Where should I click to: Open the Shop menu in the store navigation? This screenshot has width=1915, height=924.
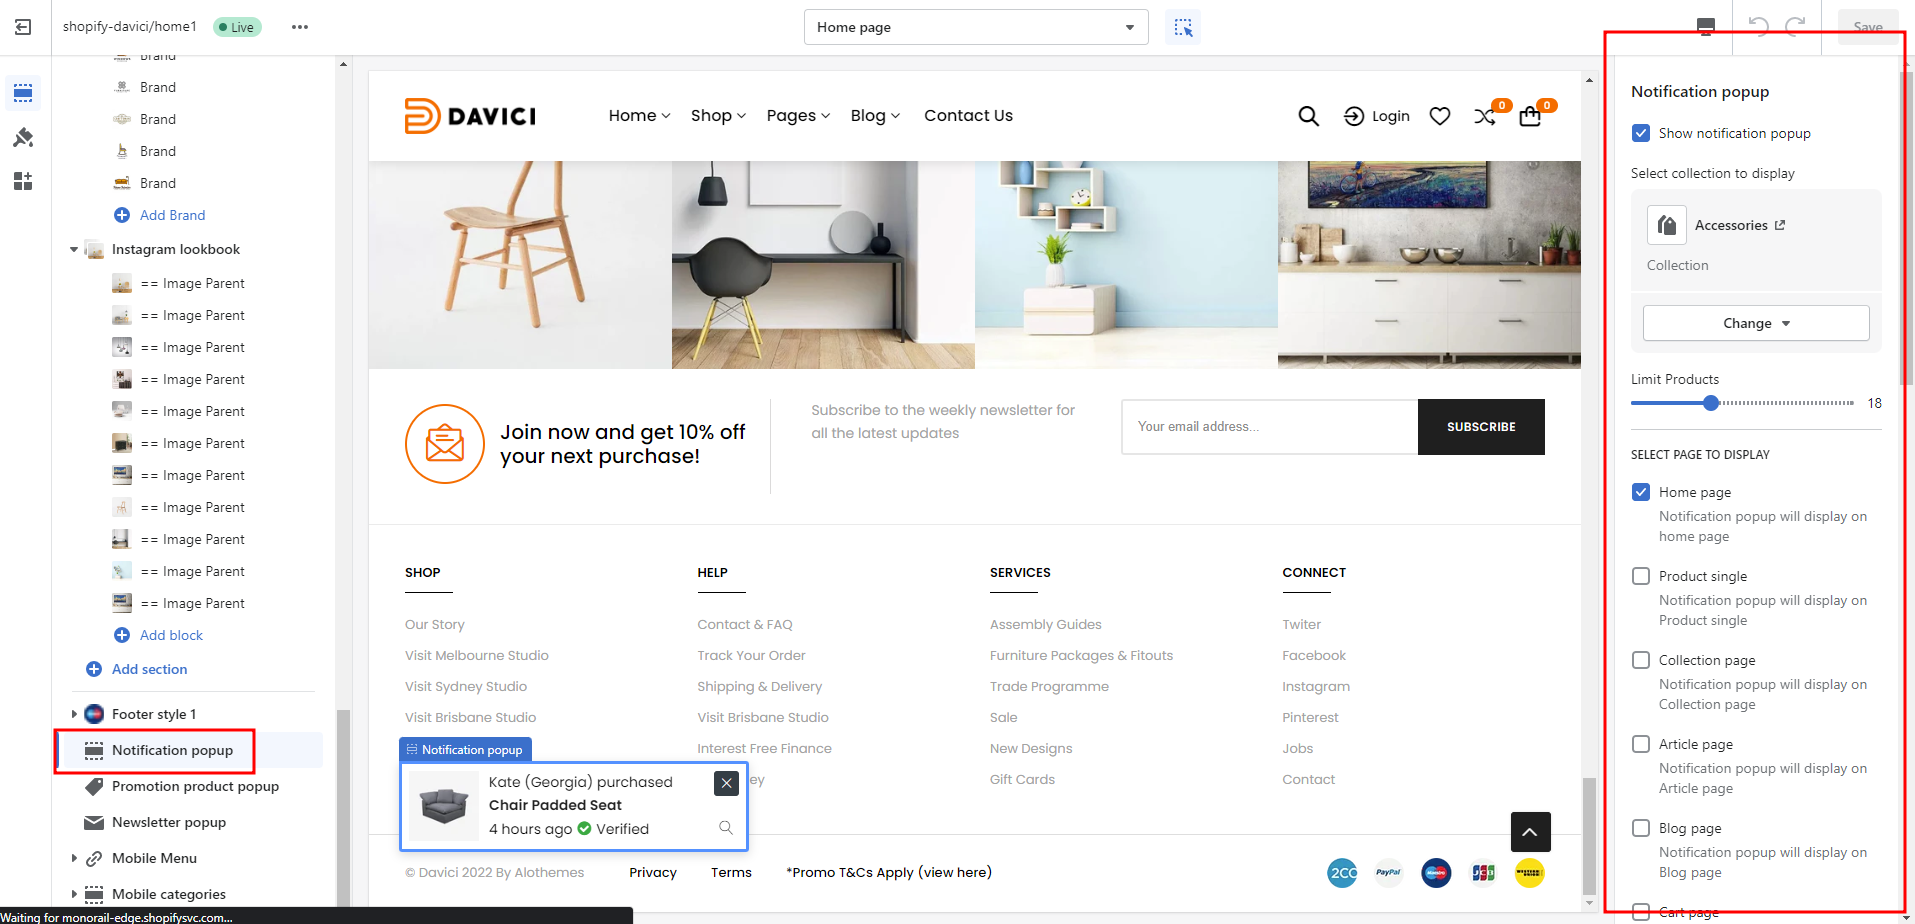pos(718,116)
